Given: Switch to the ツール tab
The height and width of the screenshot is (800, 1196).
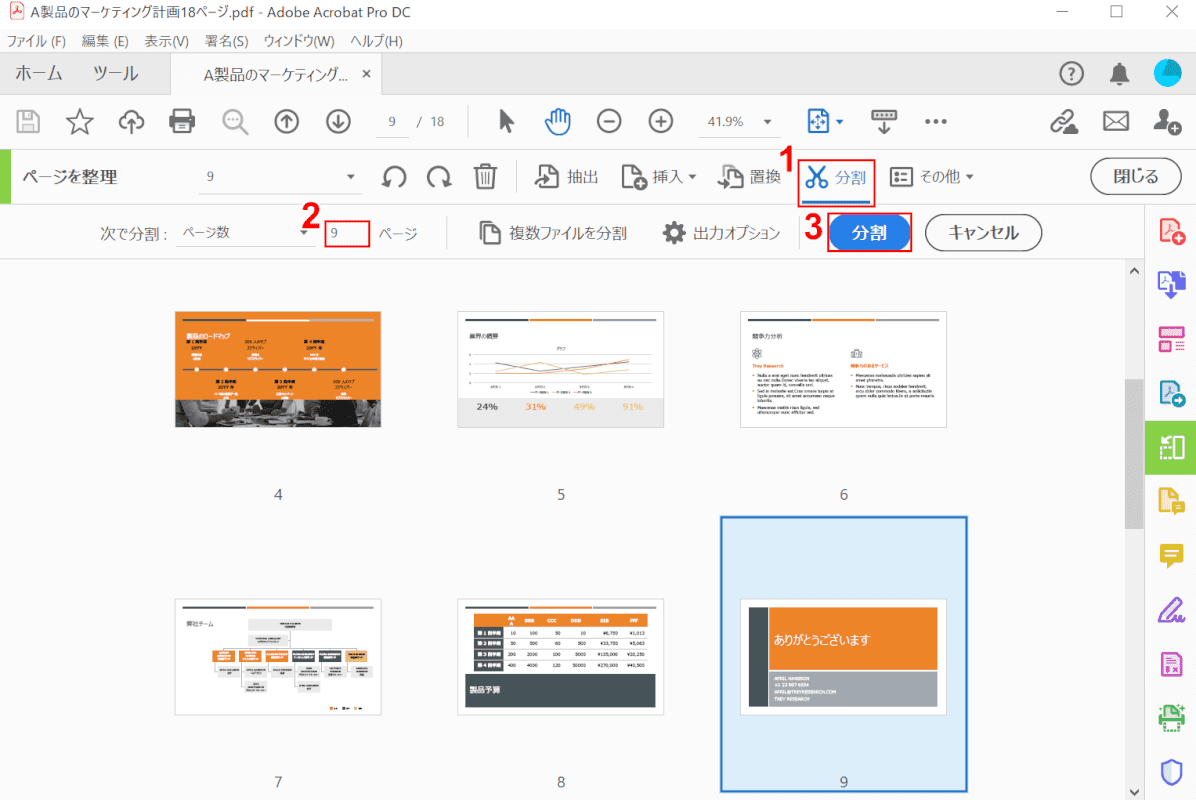Looking at the screenshot, I should (x=116, y=73).
